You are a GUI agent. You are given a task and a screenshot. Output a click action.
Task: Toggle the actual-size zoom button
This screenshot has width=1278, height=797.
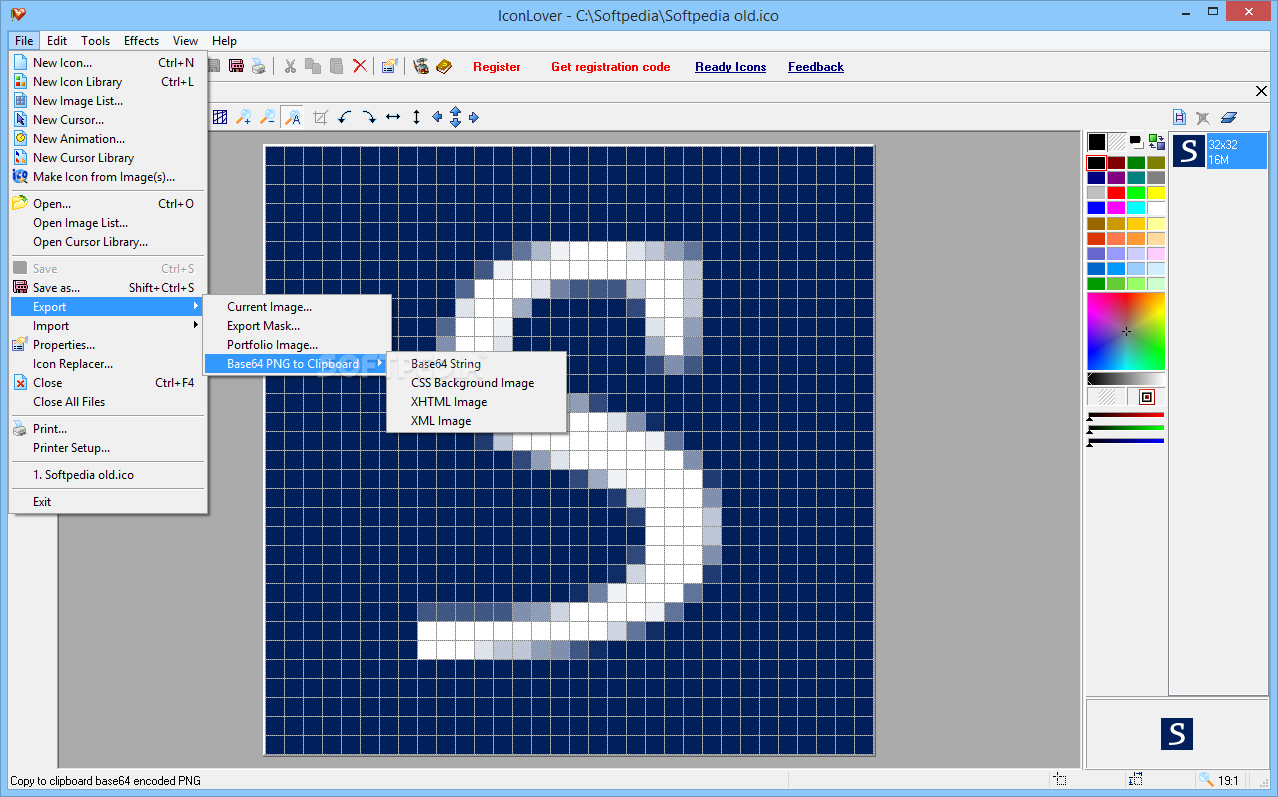293,117
